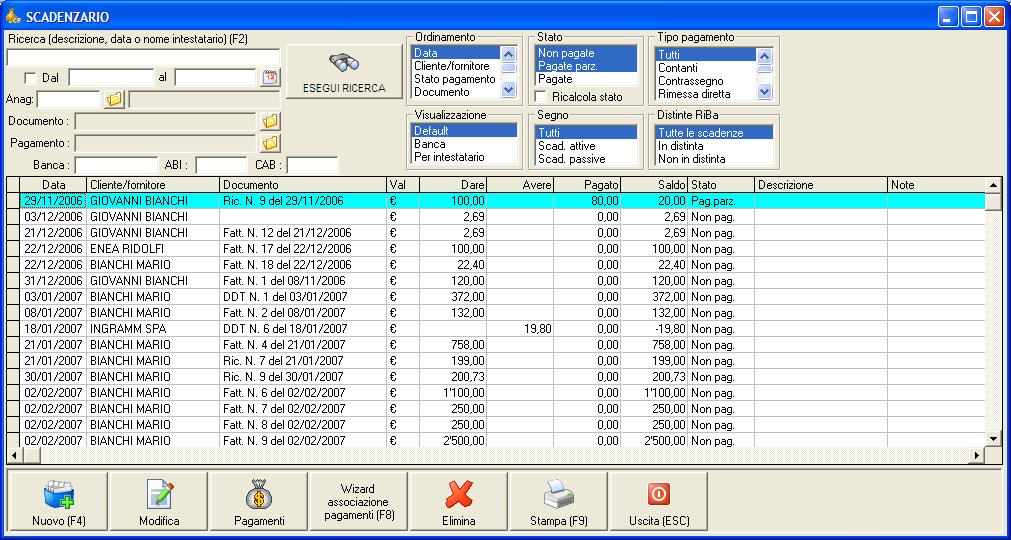
Task: Open Pagamenti money bag button
Action: [259, 501]
